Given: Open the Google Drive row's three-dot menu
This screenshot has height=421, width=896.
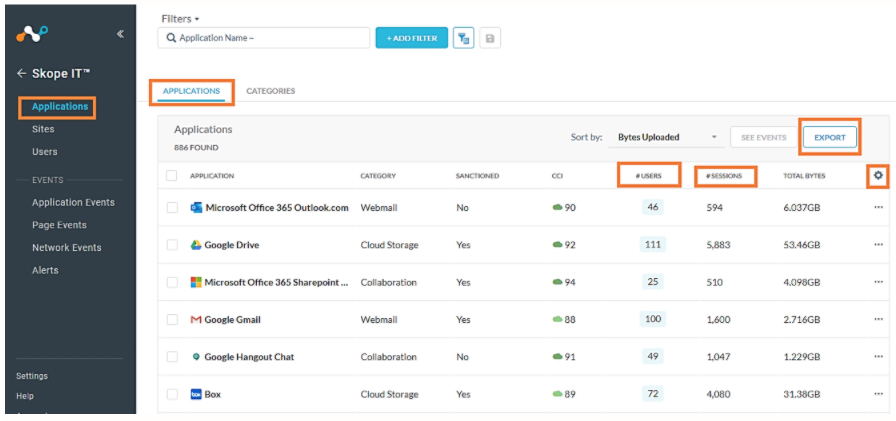Looking at the screenshot, I should [x=878, y=244].
